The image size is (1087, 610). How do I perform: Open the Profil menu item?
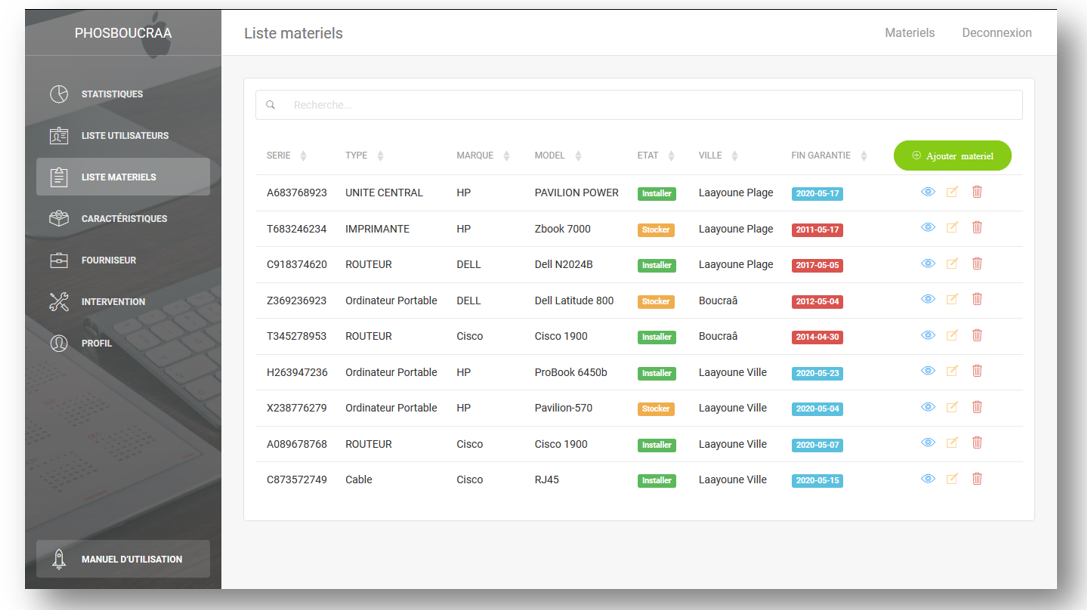97,343
